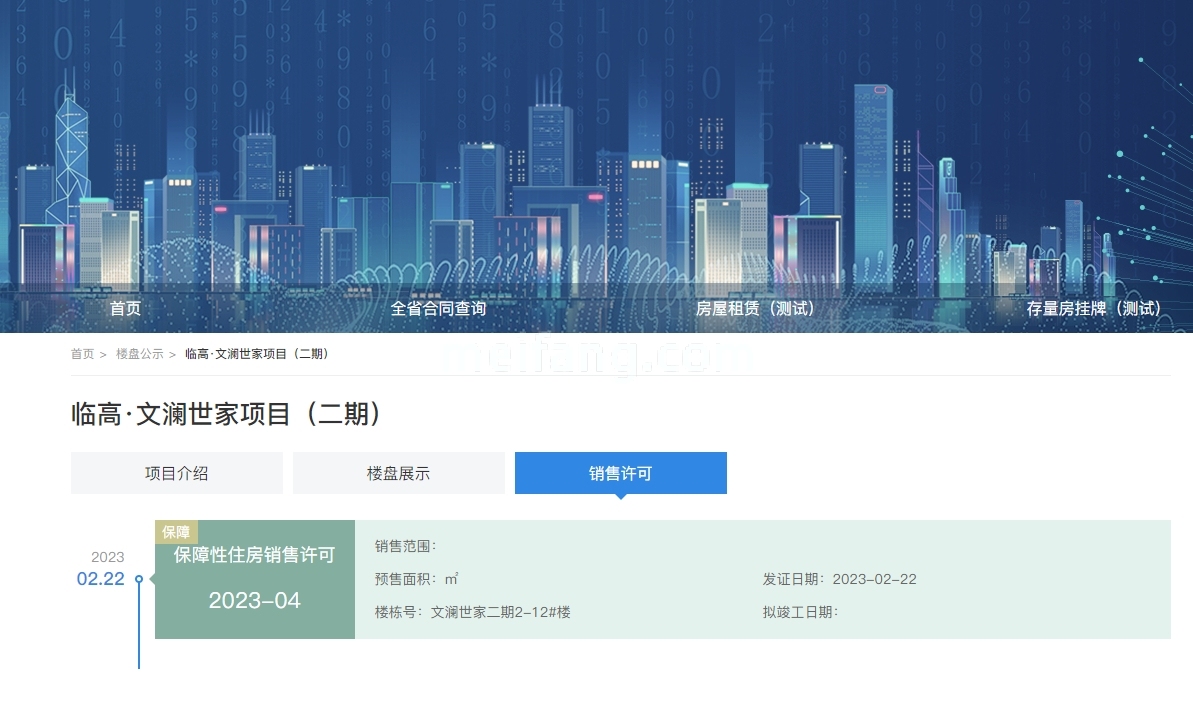
Task: Select the 销售许可 tab
Action: pyautogui.click(x=620, y=473)
